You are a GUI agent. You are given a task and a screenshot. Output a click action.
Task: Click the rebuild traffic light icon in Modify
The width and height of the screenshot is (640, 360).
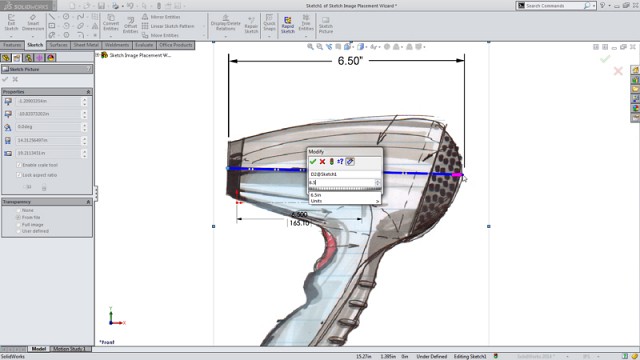[x=331, y=162]
